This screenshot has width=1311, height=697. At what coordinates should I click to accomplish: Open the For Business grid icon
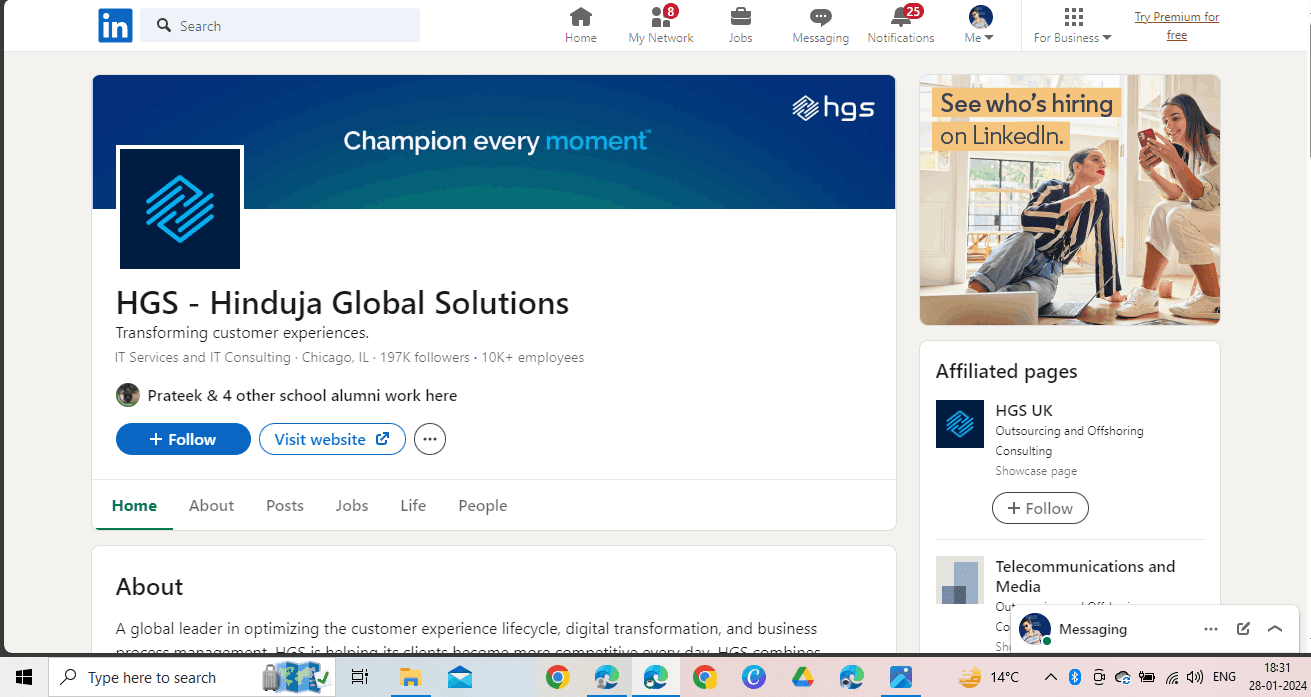1072,18
